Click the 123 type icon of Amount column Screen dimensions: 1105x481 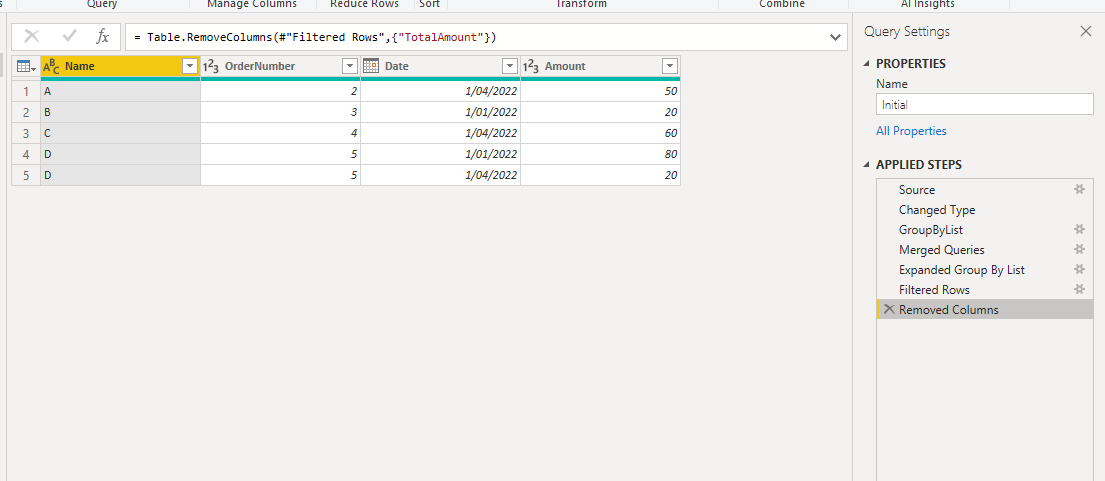pos(531,66)
